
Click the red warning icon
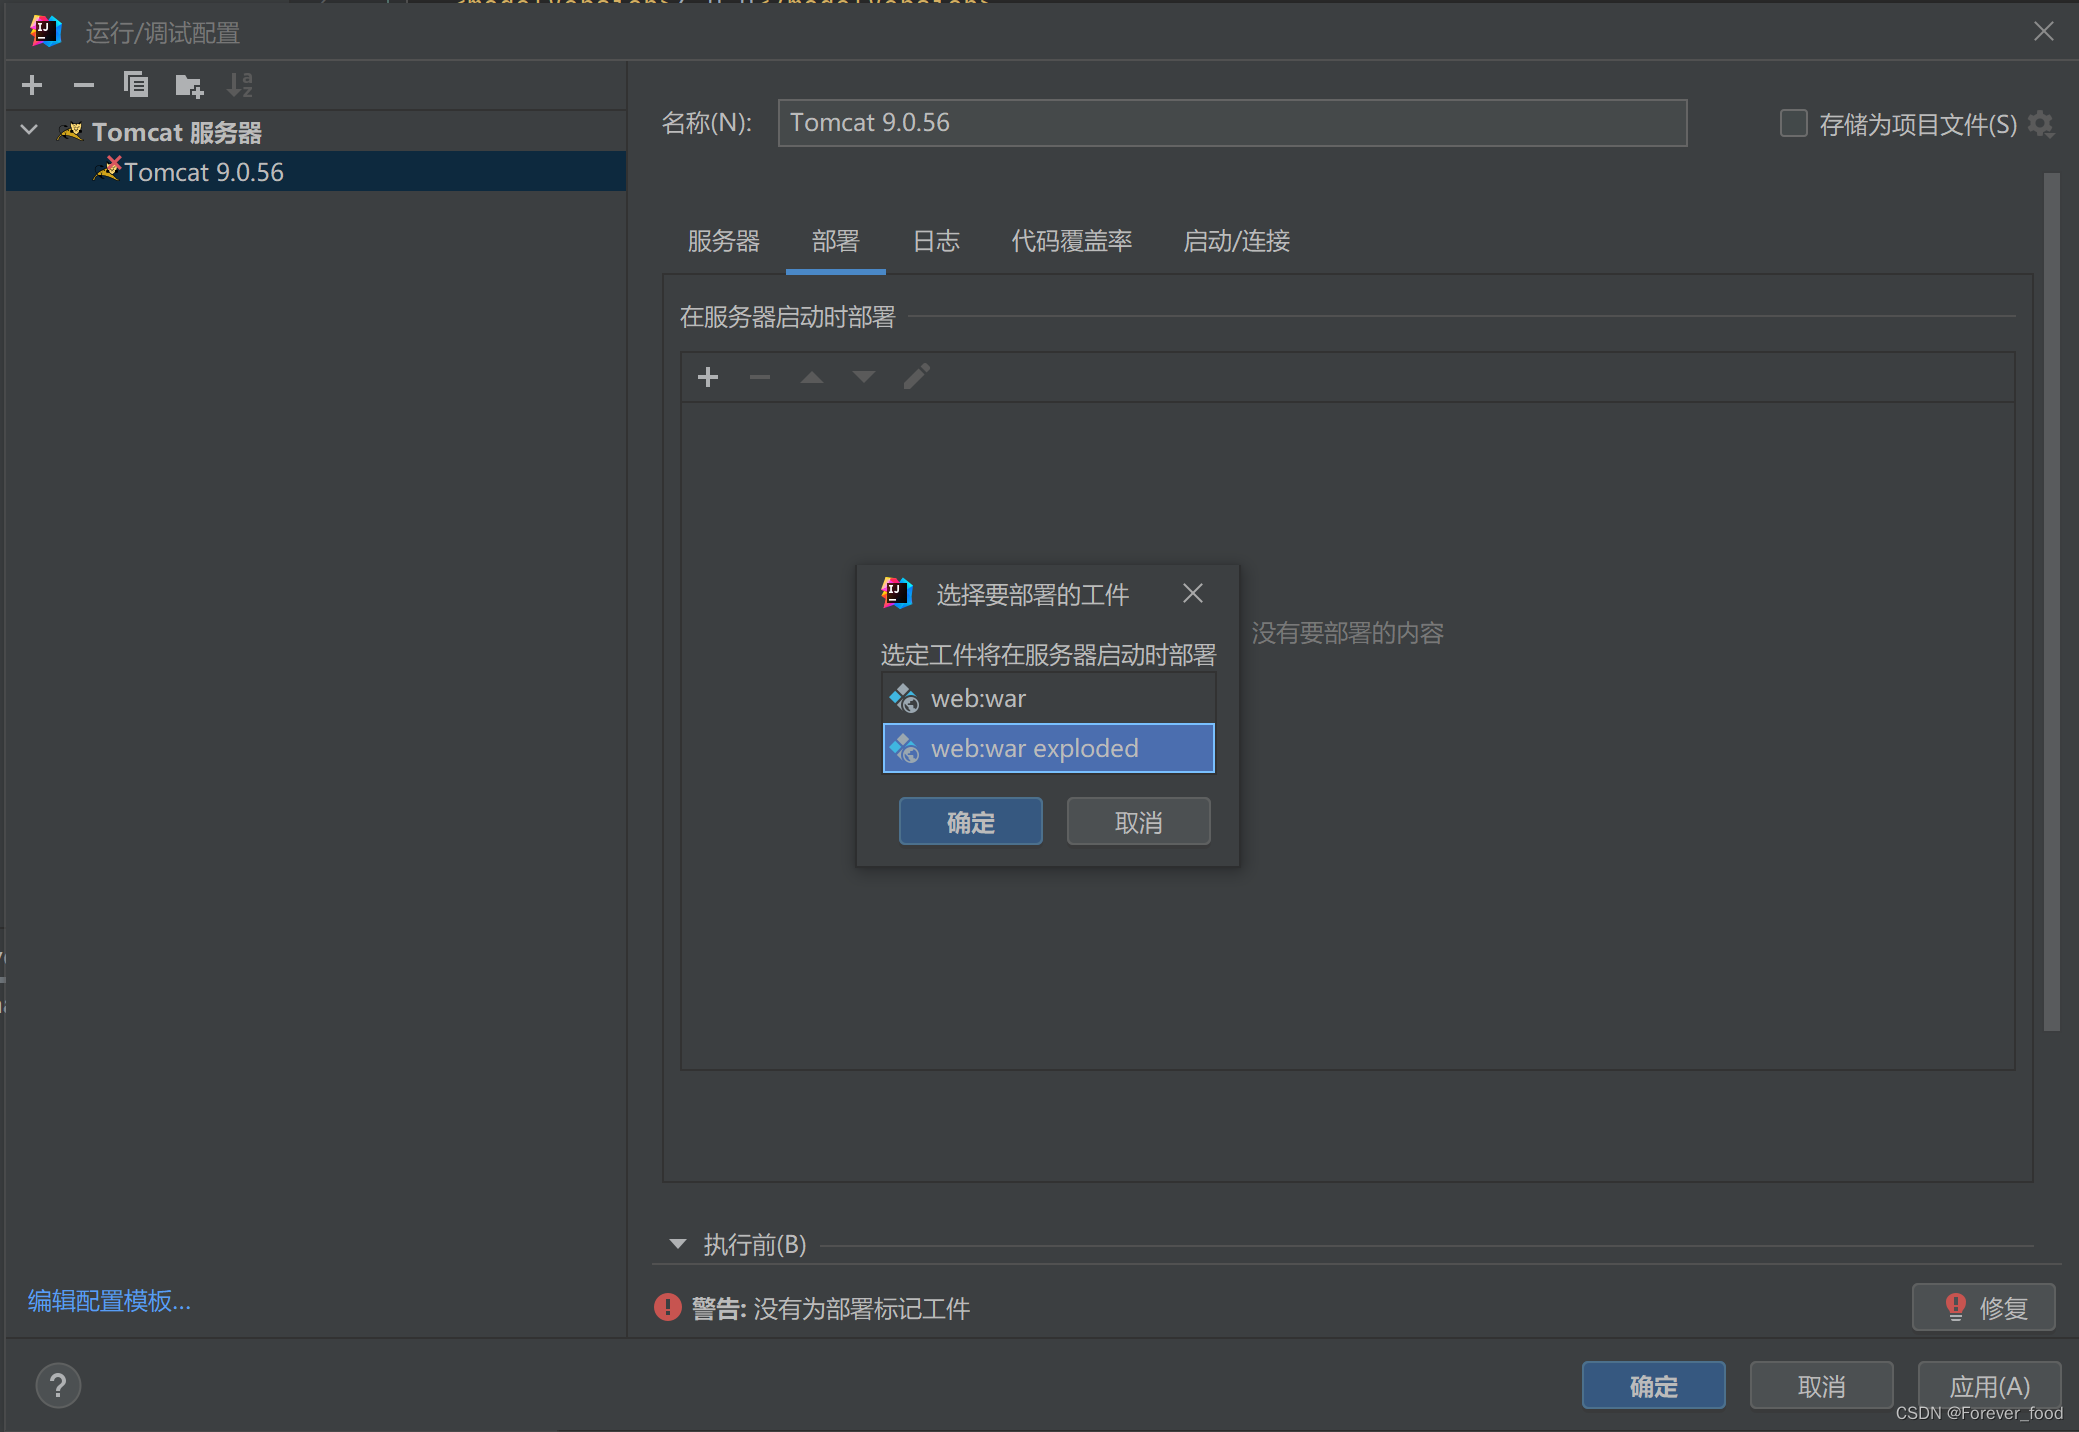pyautogui.click(x=667, y=1308)
